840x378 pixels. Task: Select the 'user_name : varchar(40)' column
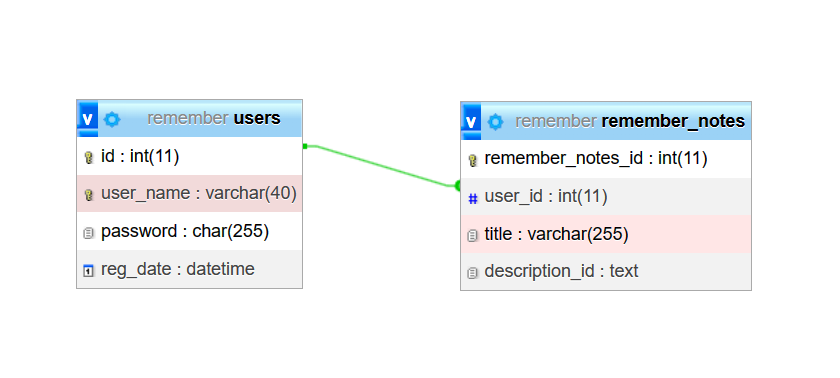190,193
